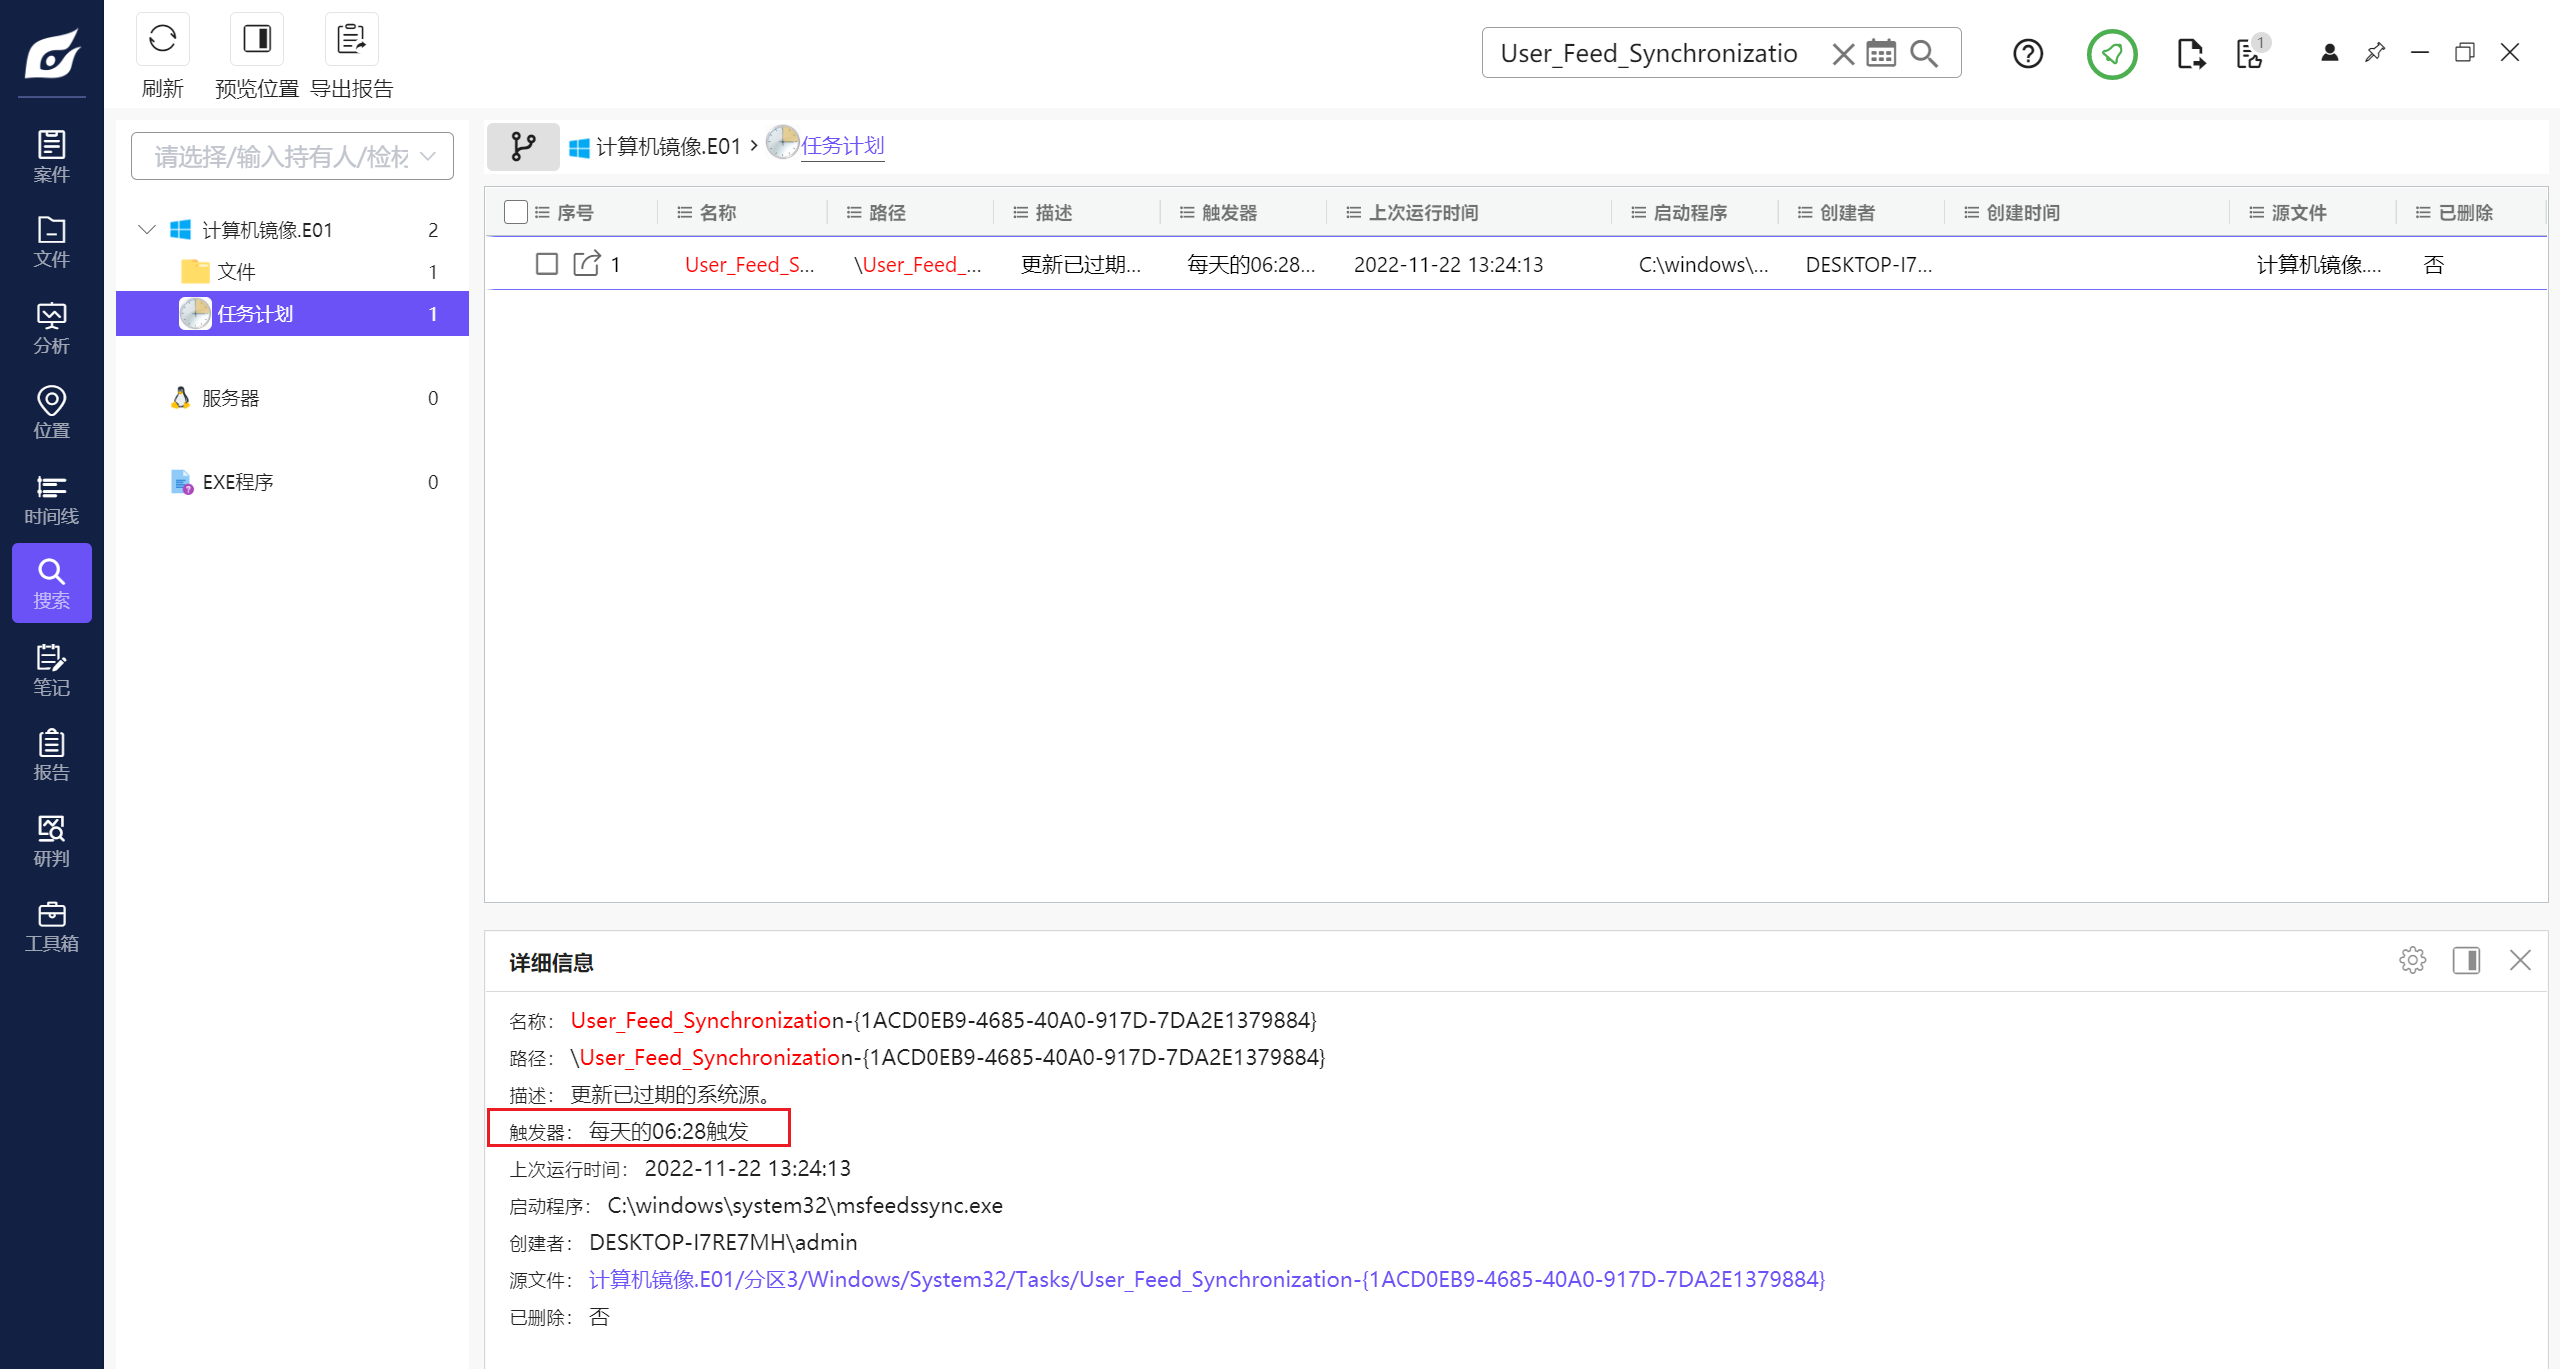Image resolution: width=2560 pixels, height=1369 pixels.
Task: Open settings gear in 详细信息 panel
Action: point(2412,961)
